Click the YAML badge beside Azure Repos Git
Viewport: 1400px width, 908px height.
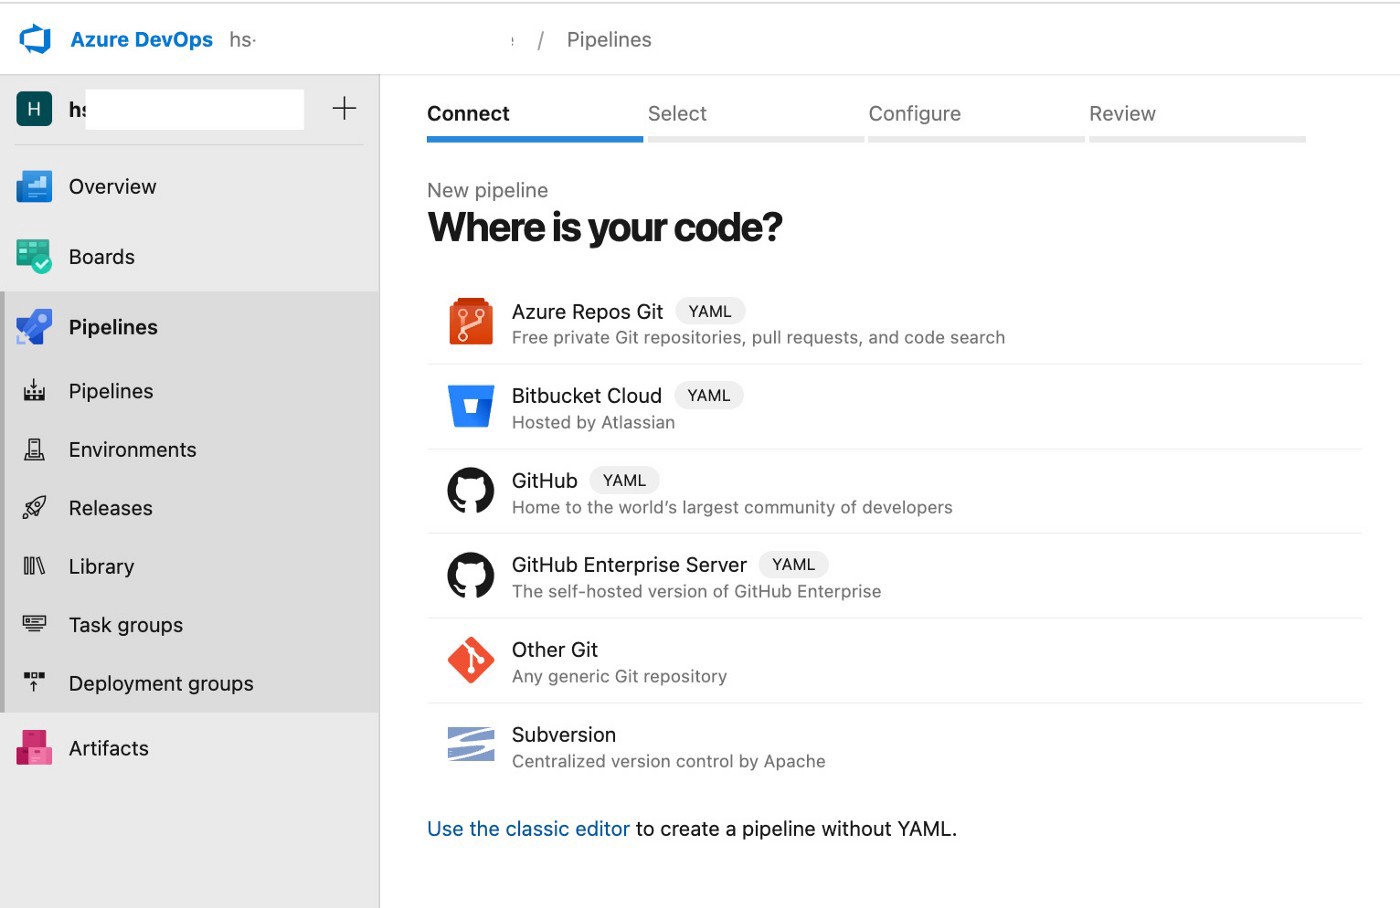coord(710,311)
